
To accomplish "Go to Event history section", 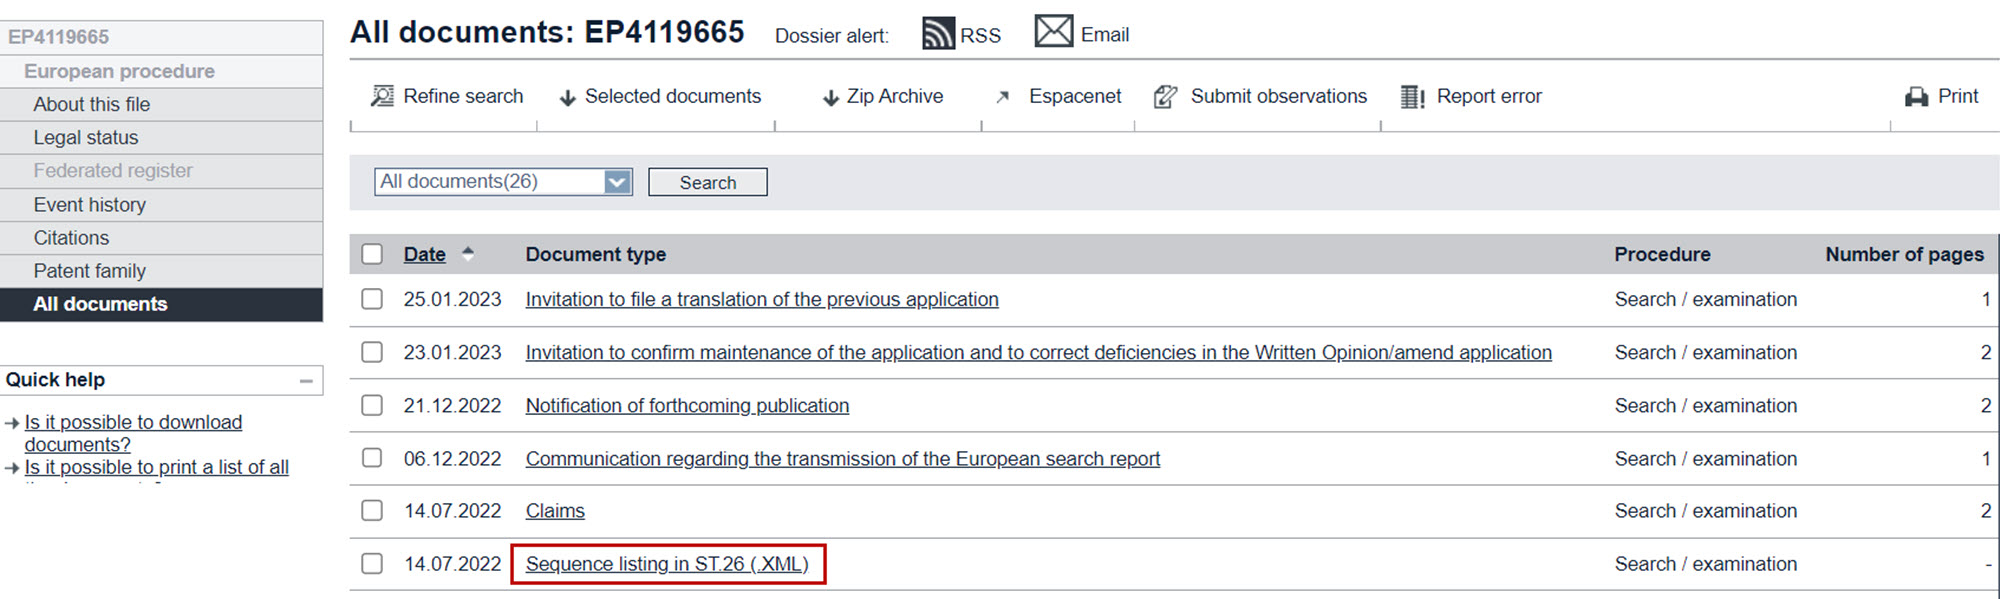I will point(90,205).
